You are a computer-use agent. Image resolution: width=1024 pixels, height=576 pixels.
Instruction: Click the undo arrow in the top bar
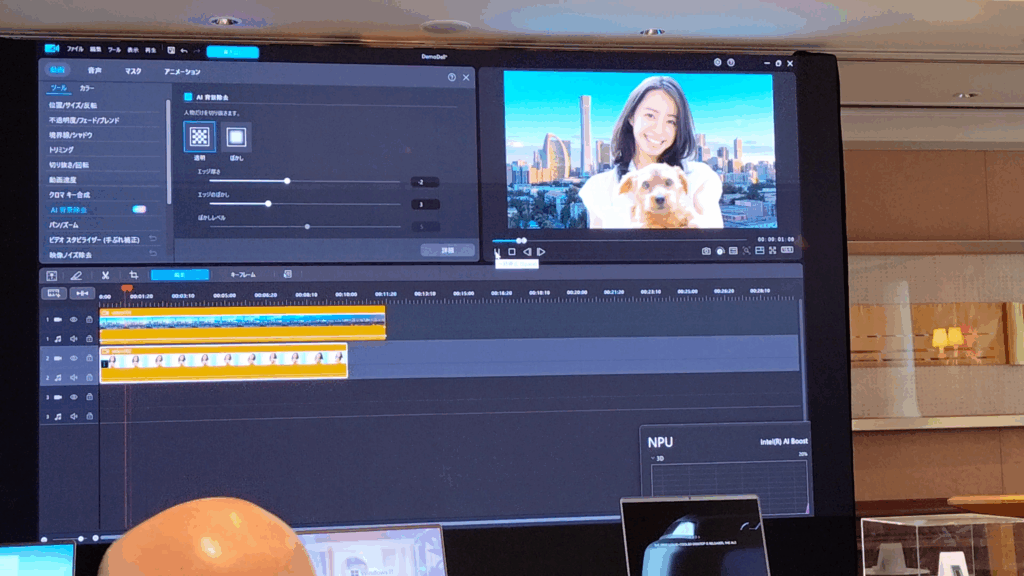[184, 50]
